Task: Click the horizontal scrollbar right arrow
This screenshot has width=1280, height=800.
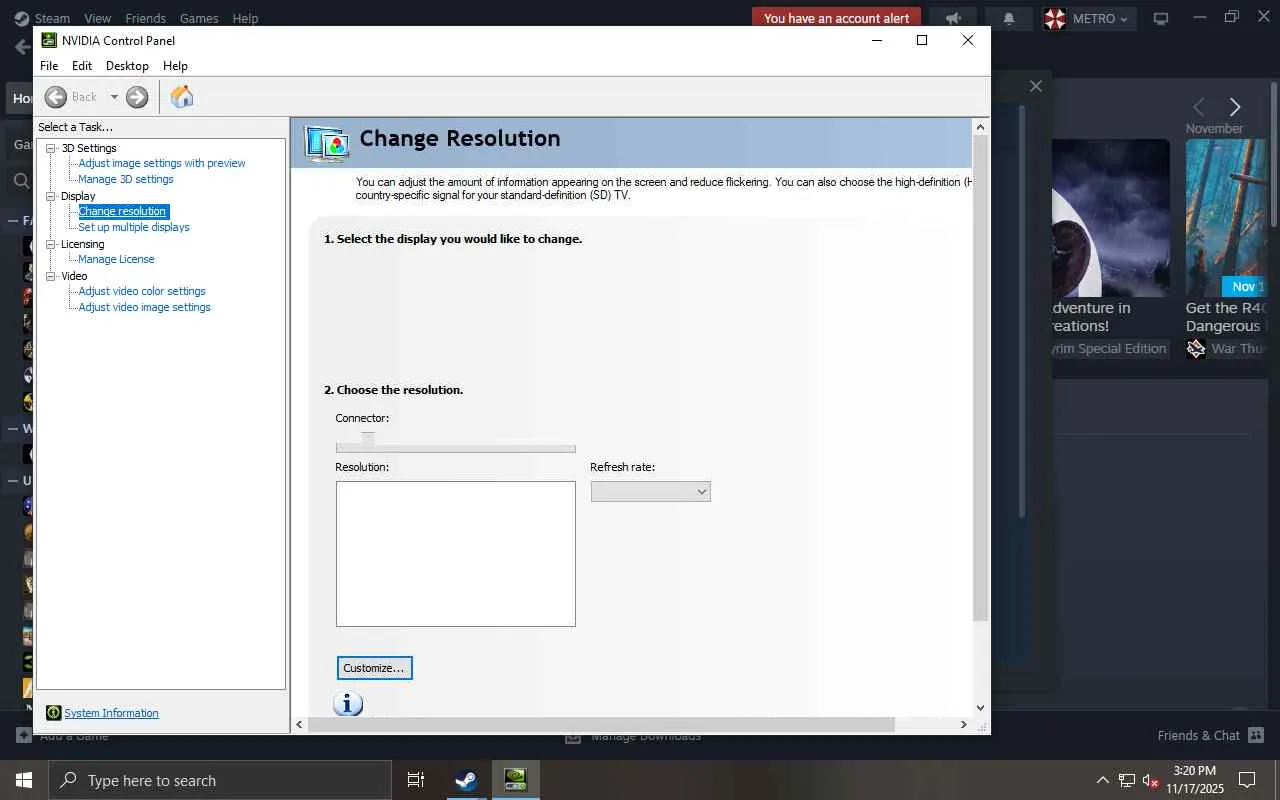Action: point(964,724)
